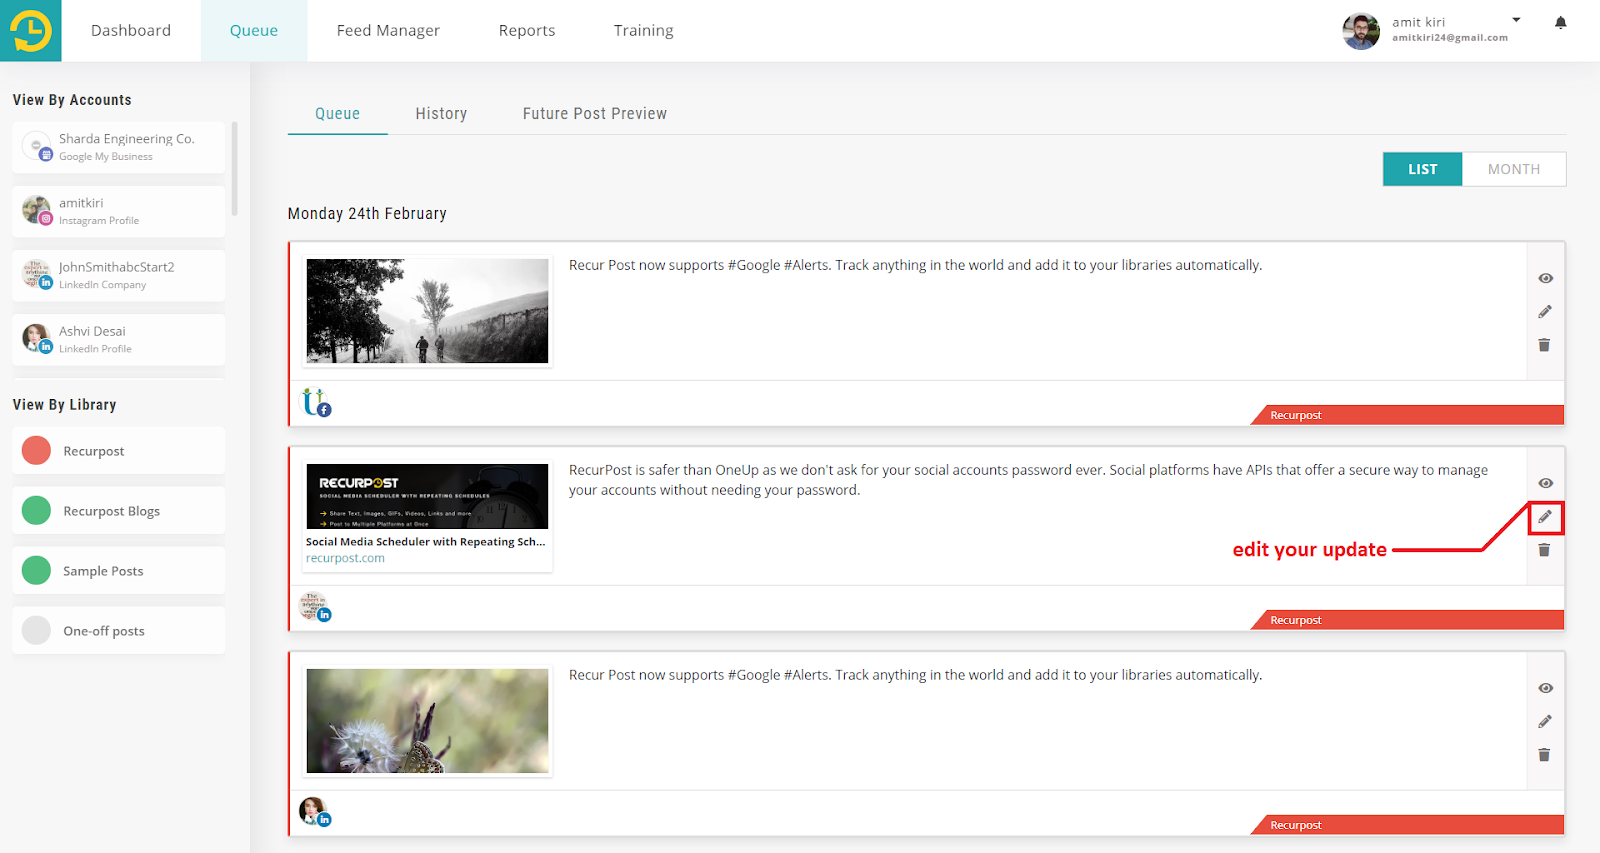The width and height of the screenshot is (1600, 853).
Task: Edit the first Google Alerts post
Action: tap(1545, 312)
